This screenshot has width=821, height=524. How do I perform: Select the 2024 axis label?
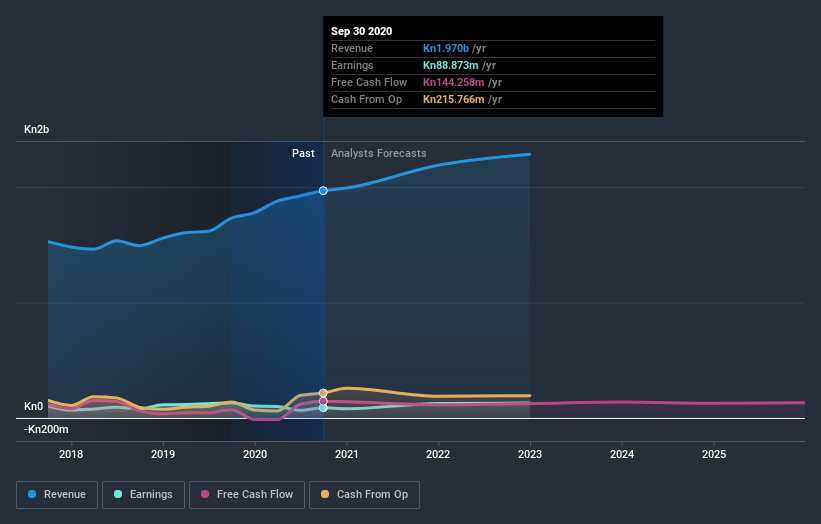click(x=622, y=454)
